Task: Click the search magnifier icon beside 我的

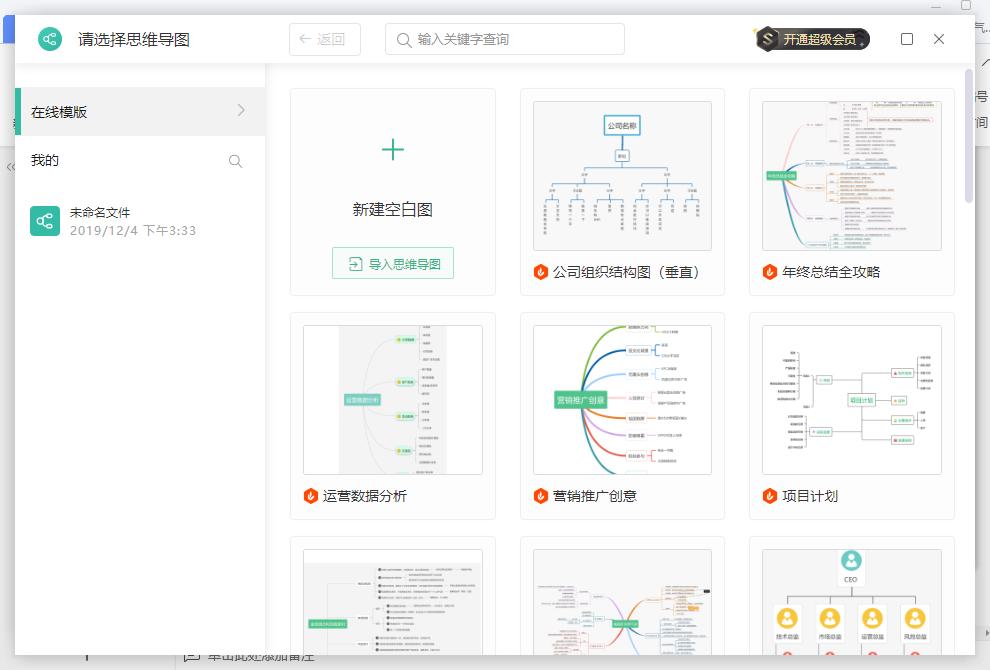Action: (x=236, y=160)
